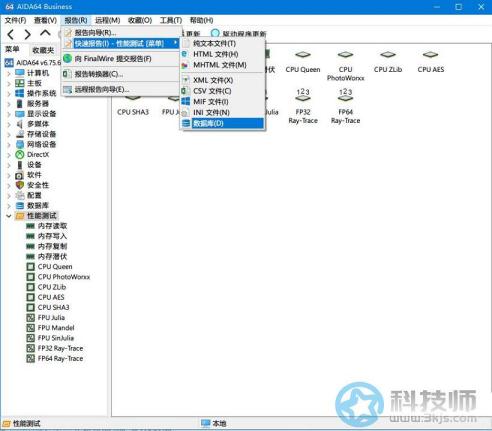The width and height of the screenshot is (492, 431).
Task: Click the 安全性 shield icon in tree
Action: pos(20,185)
